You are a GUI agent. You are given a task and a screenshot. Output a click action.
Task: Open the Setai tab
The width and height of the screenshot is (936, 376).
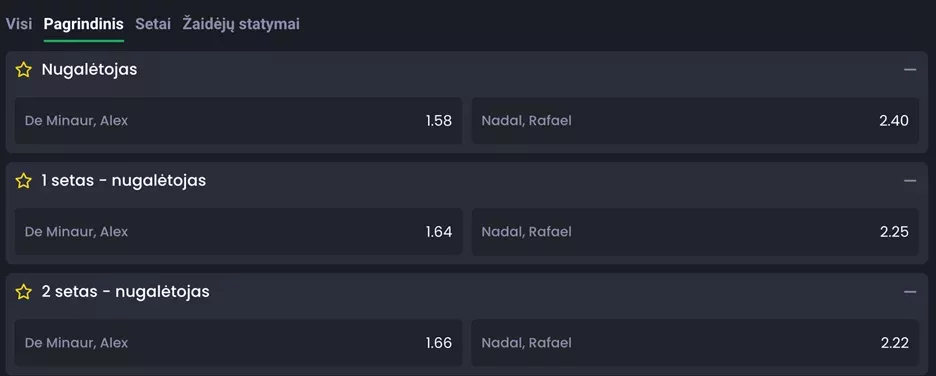tap(153, 24)
